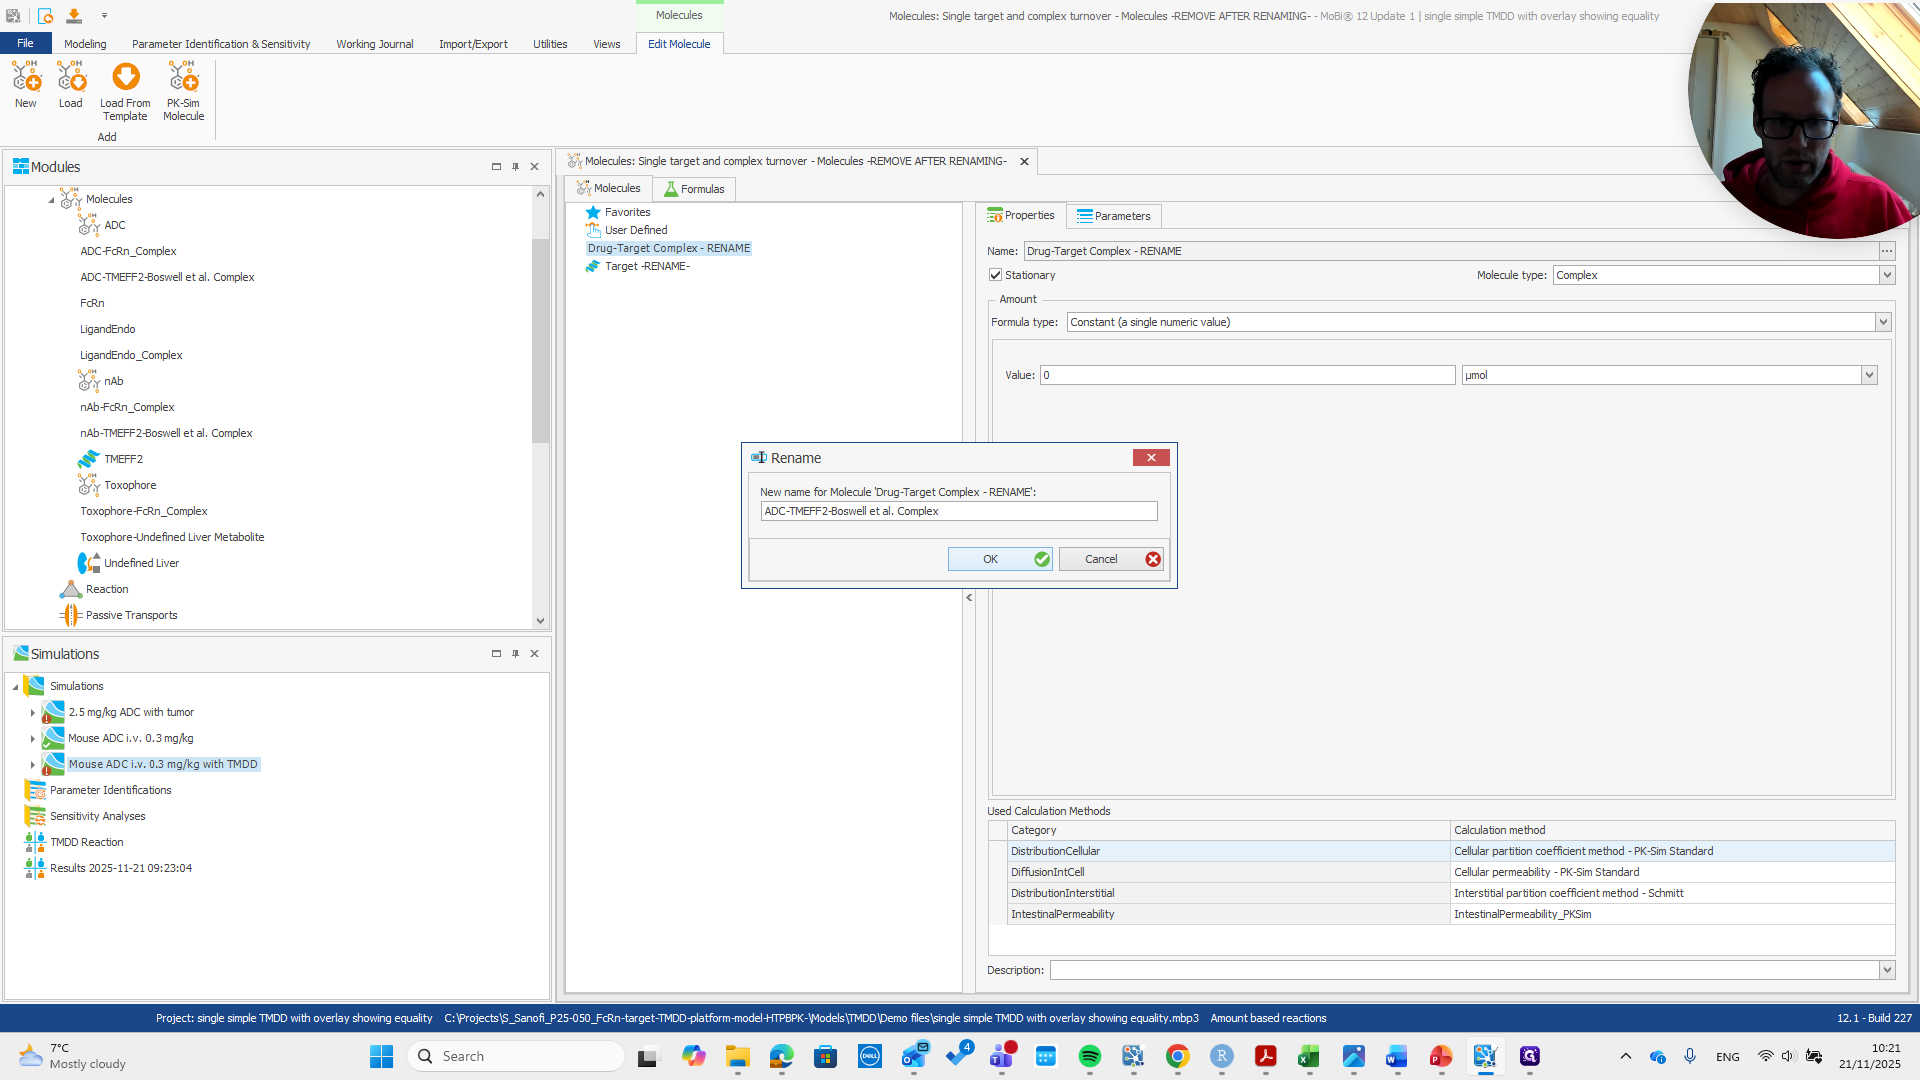This screenshot has height=1080, width=1920.
Task: Click the Passive Transports icon
Action: [71, 615]
